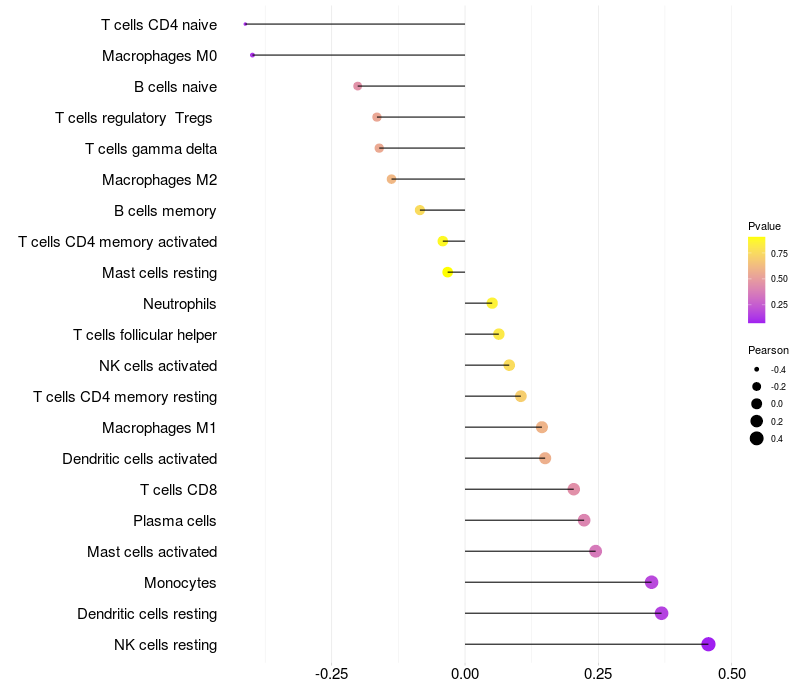The width and height of the screenshot is (800, 700).
Task: Click the B cells naive data point
Action: 358,86
